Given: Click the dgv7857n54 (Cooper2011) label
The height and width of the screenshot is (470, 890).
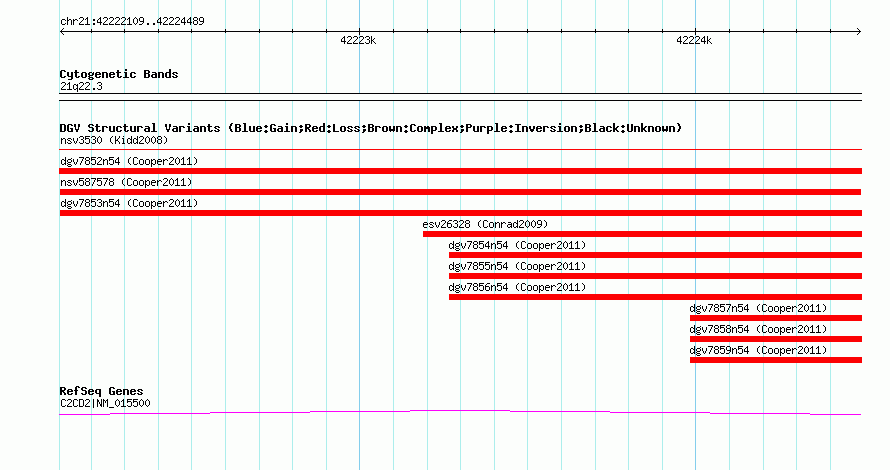Looking at the screenshot, I should (x=758, y=308).
